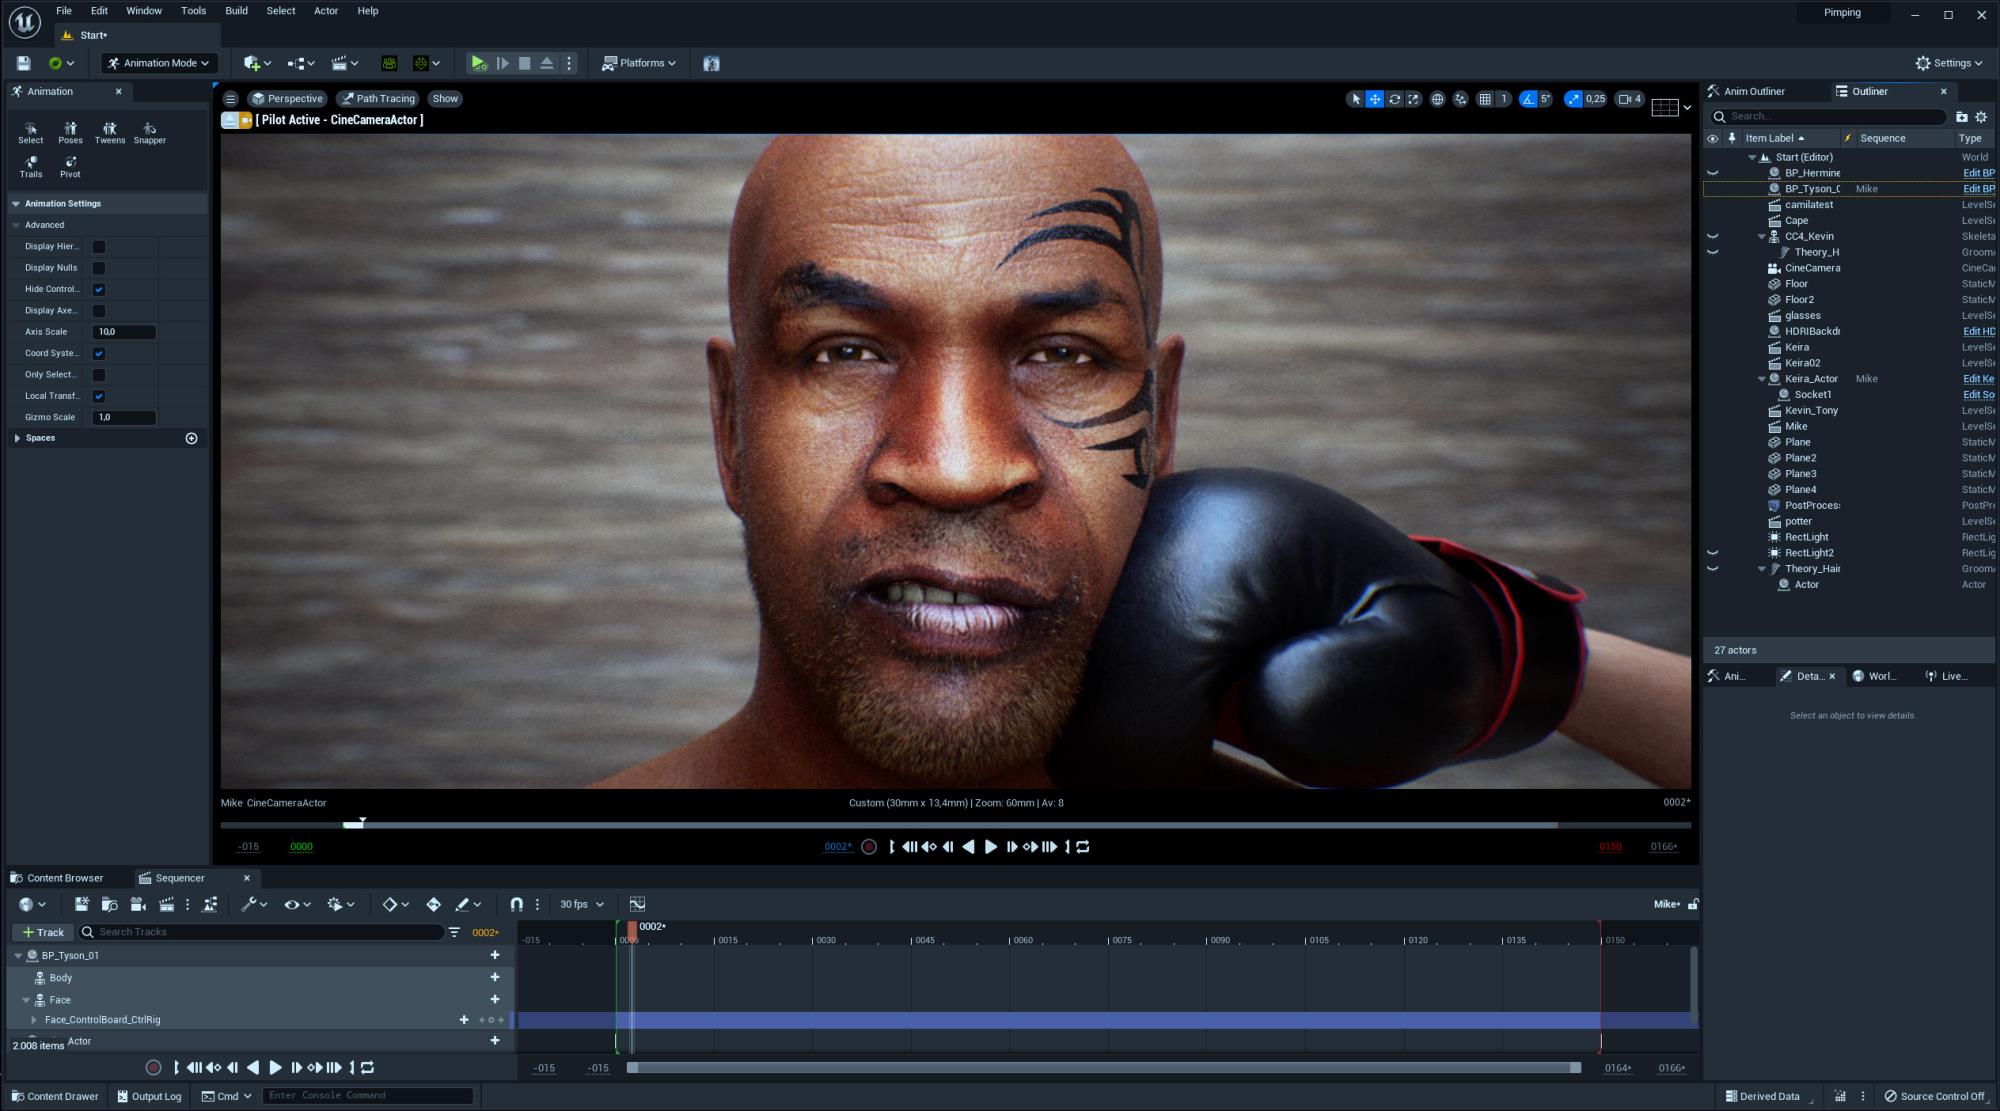Add new folder in the Outliner
The image size is (2000, 1111).
[x=1961, y=117]
